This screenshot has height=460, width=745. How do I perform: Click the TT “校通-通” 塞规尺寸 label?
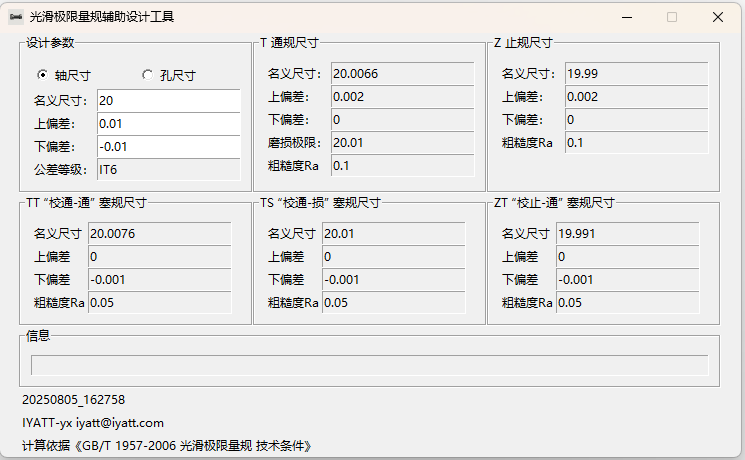pyautogui.click(x=86, y=203)
